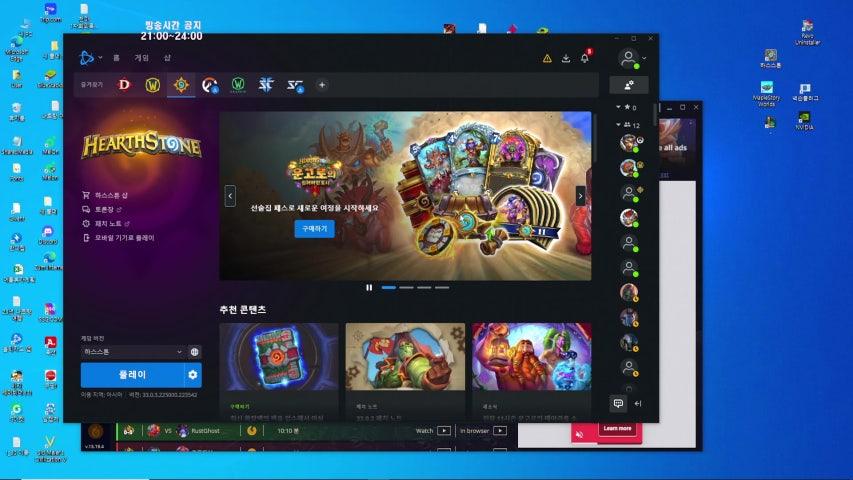Collapse the favorites friends group

(x=618, y=107)
